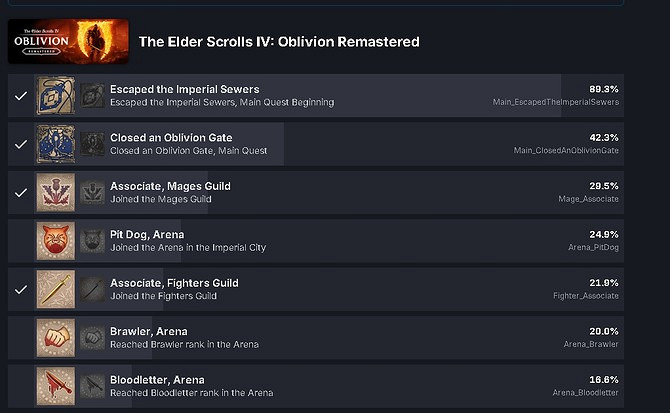Click the Bloodletter, Arena colored icon
The height and width of the screenshot is (413, 670).
tap(56, 385)
